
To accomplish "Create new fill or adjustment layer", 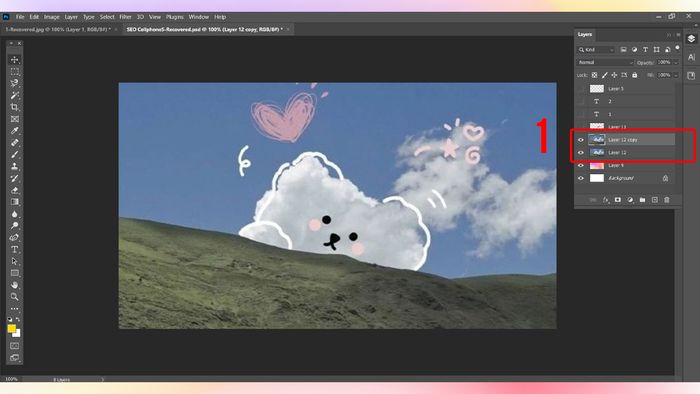I will (630, 200).
